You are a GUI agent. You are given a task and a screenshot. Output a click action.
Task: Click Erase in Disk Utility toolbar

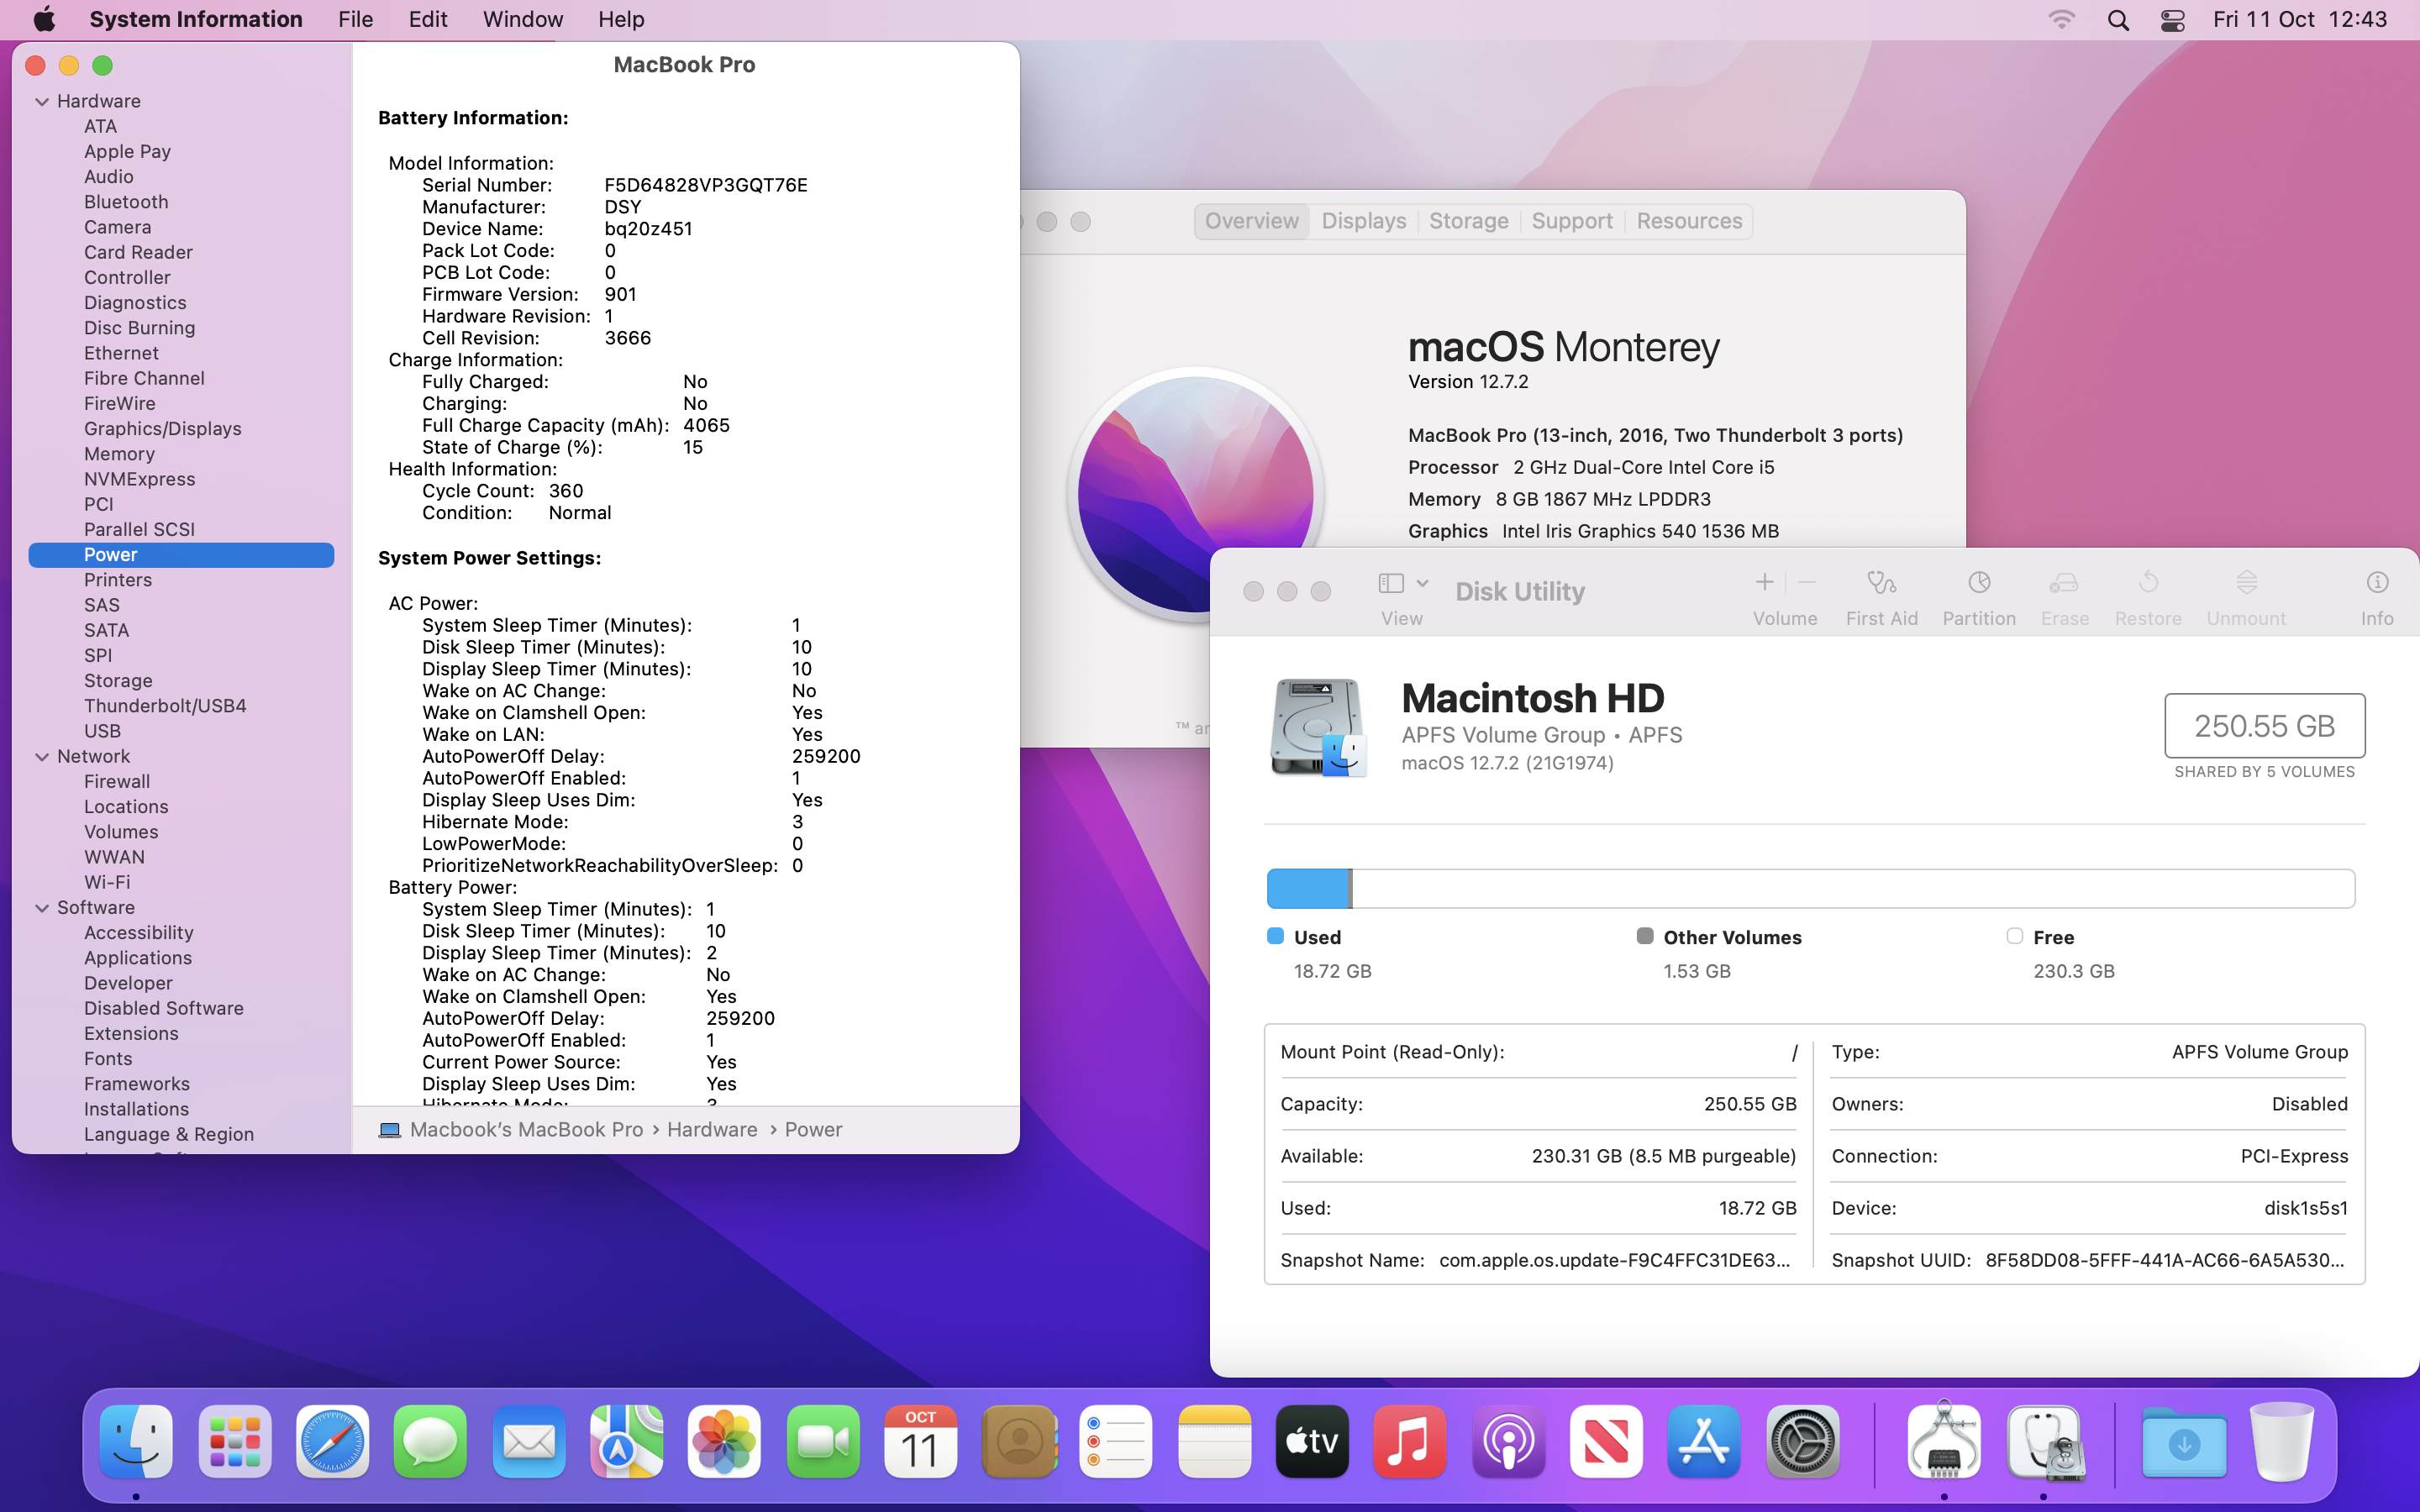tap(2064, 597)
